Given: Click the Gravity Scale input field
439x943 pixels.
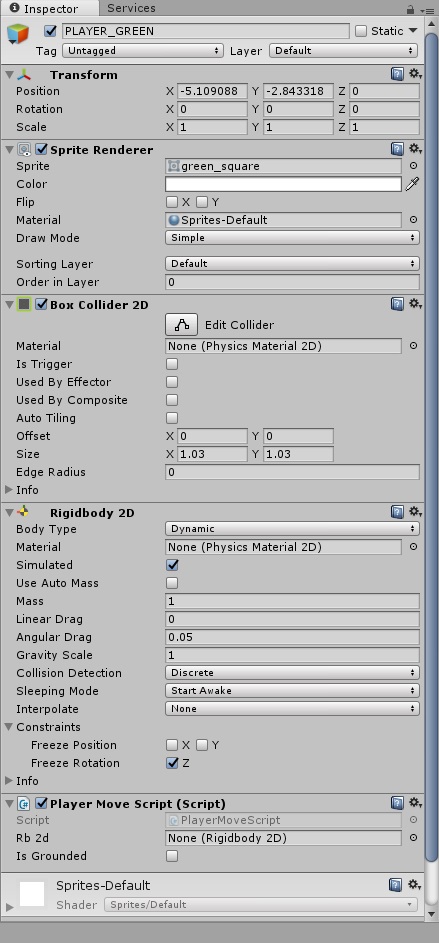Looking at the screenshot, I should tap(292, 655).
